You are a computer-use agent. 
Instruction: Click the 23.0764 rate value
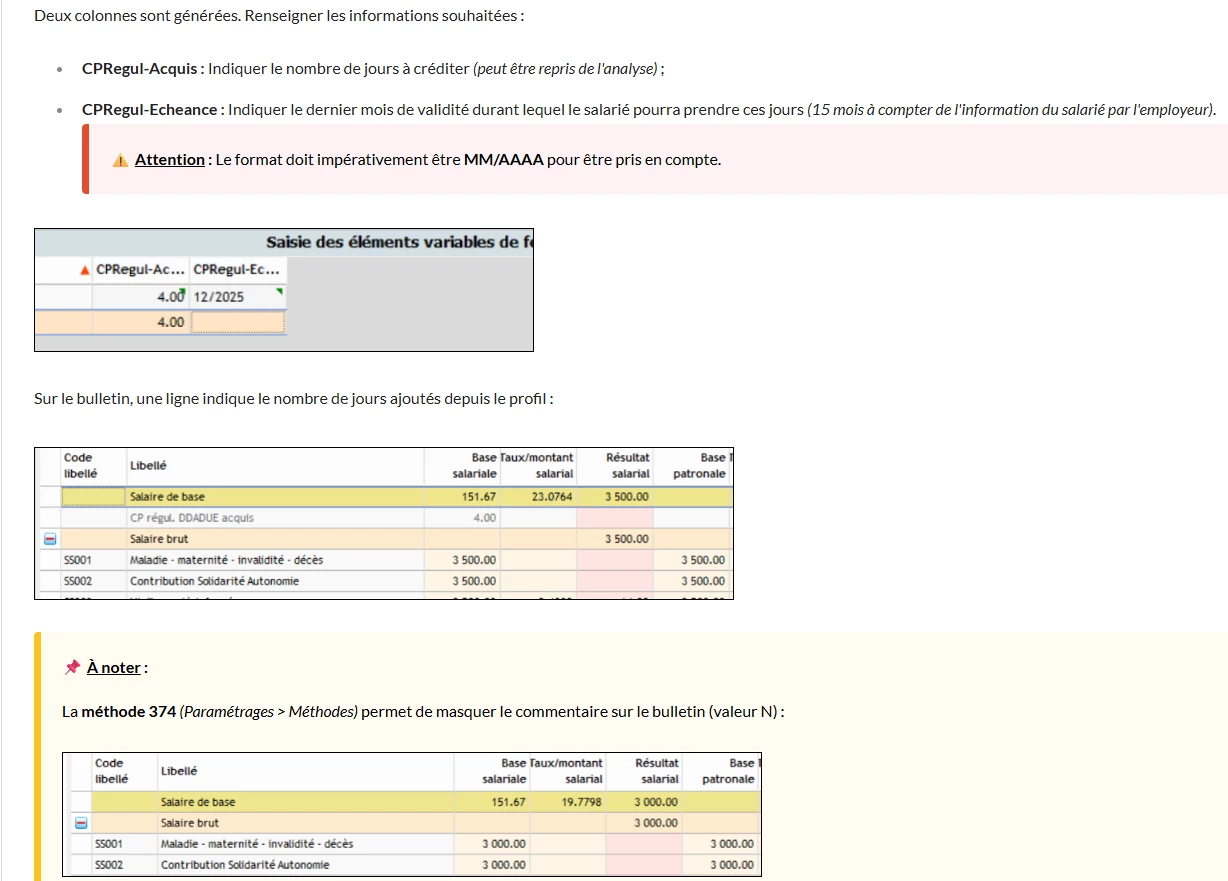tap(553, 496)
